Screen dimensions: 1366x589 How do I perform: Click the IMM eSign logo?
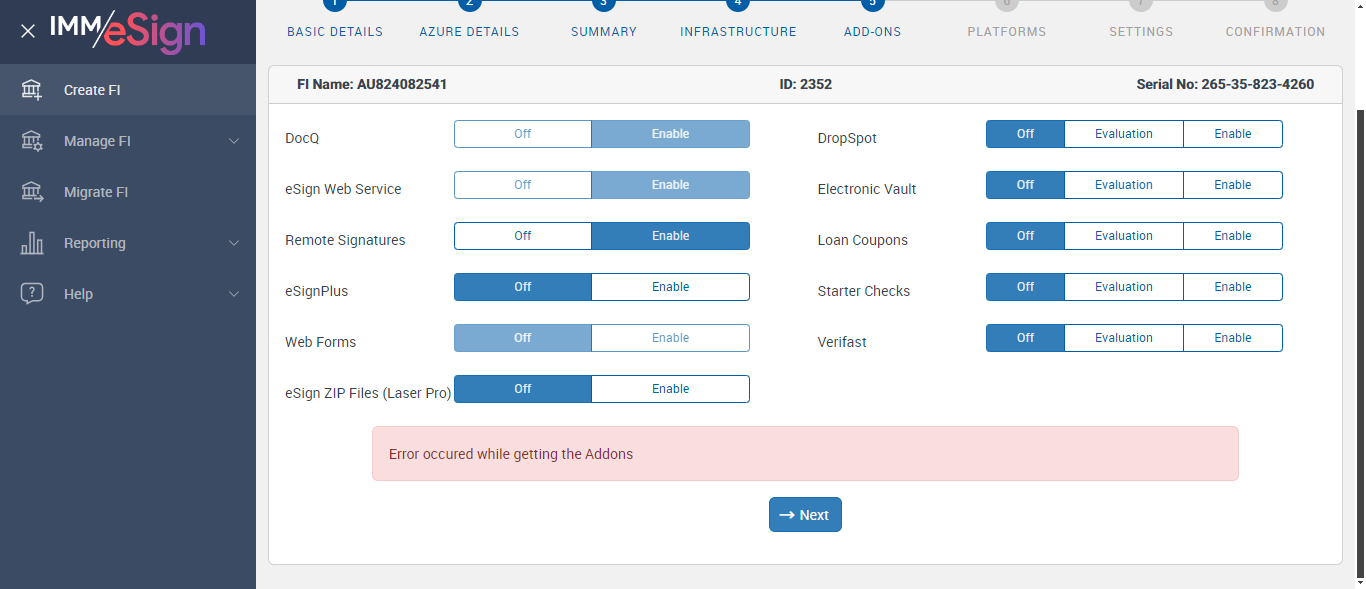tap(127, 31)
